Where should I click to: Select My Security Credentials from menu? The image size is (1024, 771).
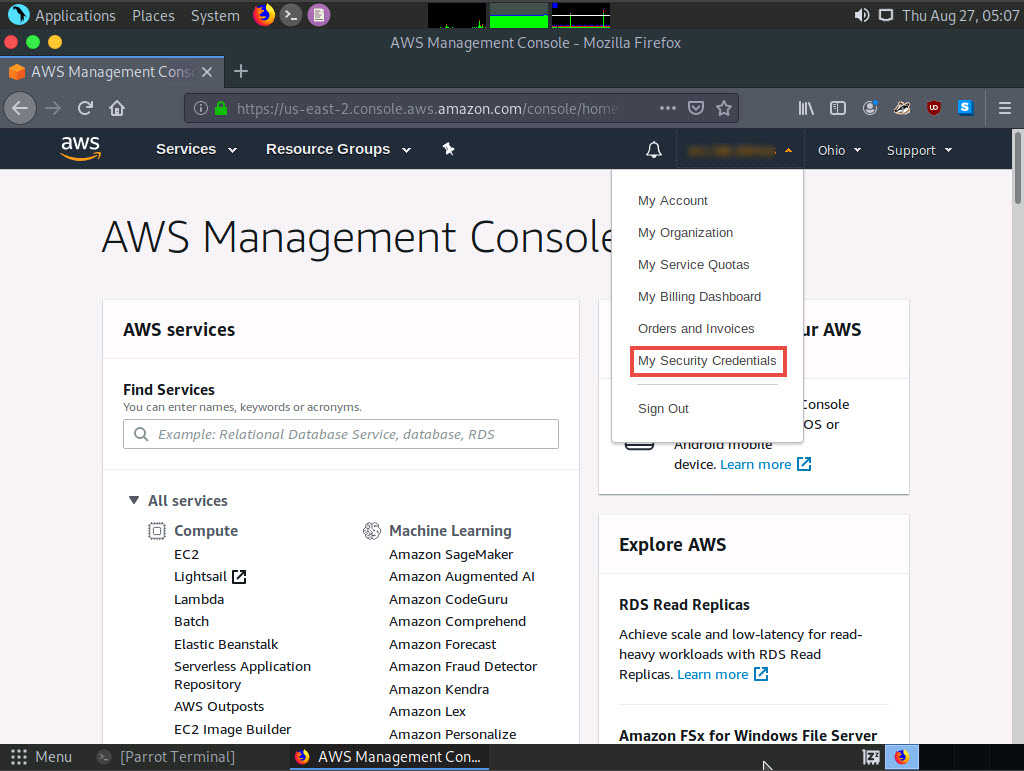(x=707, y=360)
